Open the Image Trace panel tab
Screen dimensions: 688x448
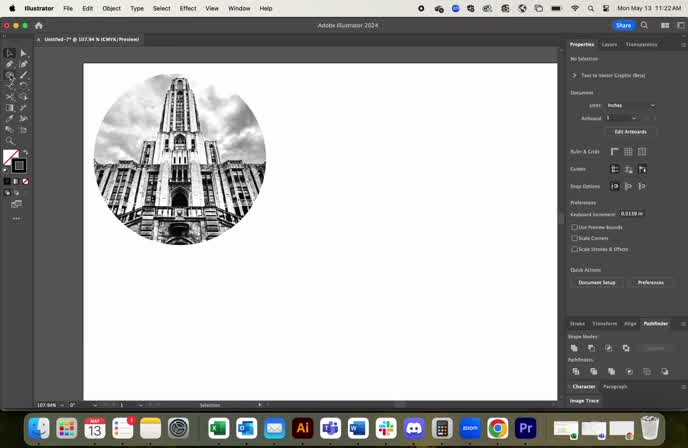(584, 401)
